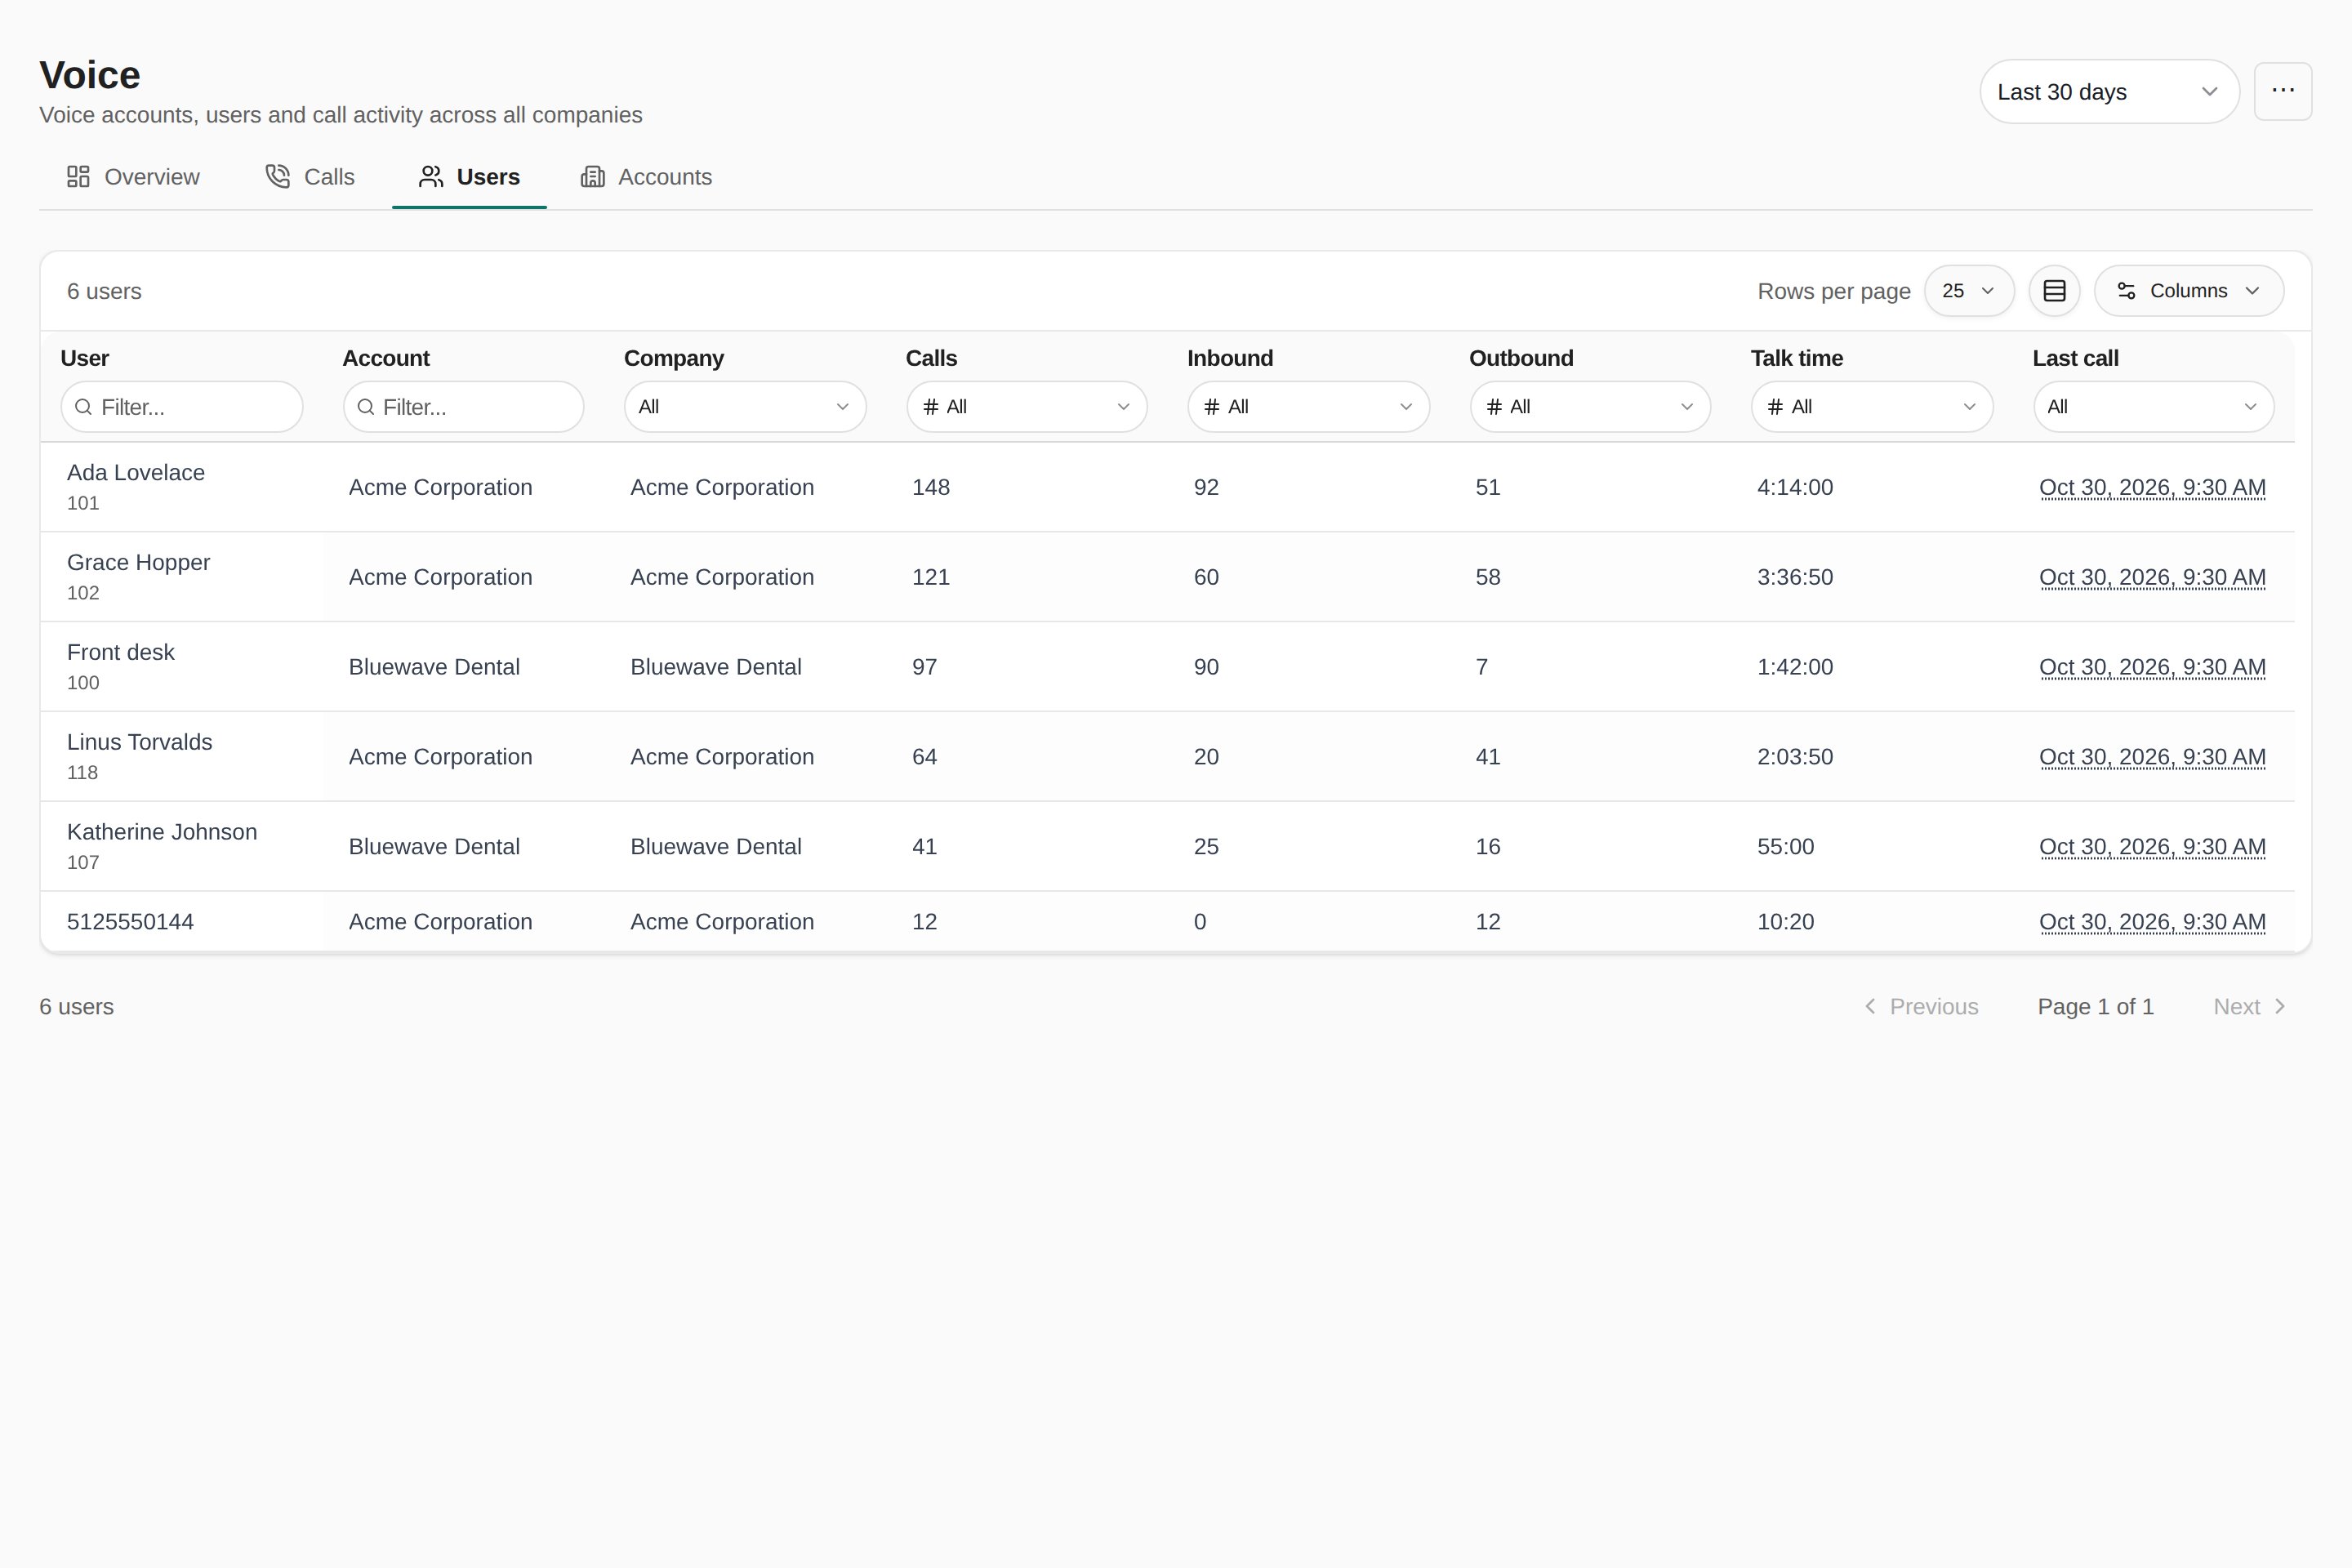Screen dimensions: 2352x1568
Task: Select the Katherine Johnson user name
Action: [162, 832]
